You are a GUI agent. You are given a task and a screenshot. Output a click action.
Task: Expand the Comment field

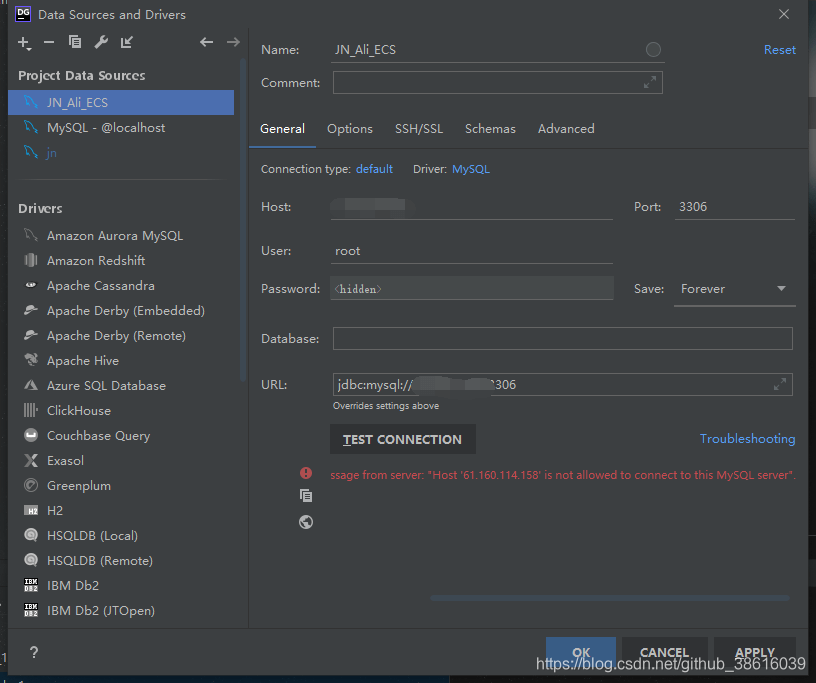pyautogui.click(x=649, y=82)
